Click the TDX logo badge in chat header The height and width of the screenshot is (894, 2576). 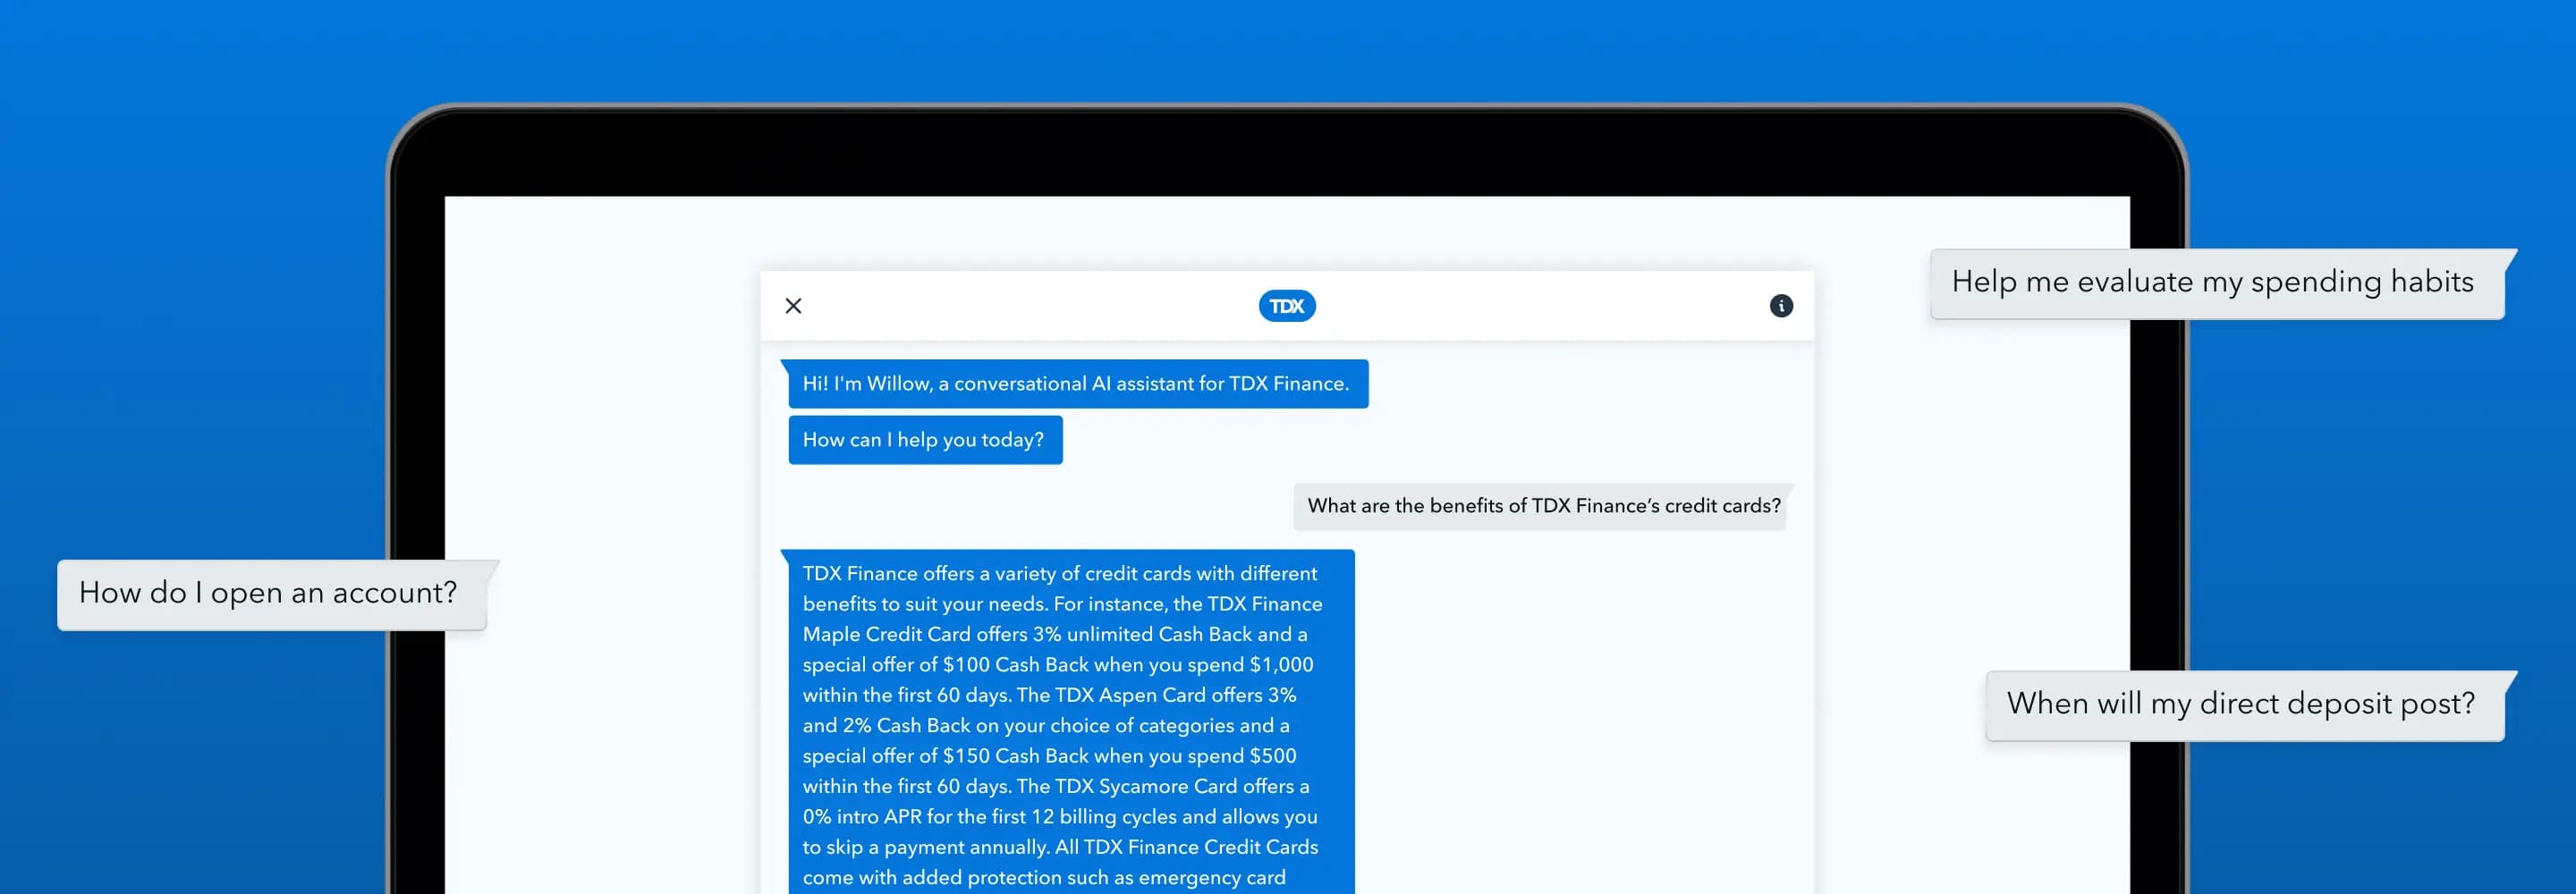coord(1286,306)
